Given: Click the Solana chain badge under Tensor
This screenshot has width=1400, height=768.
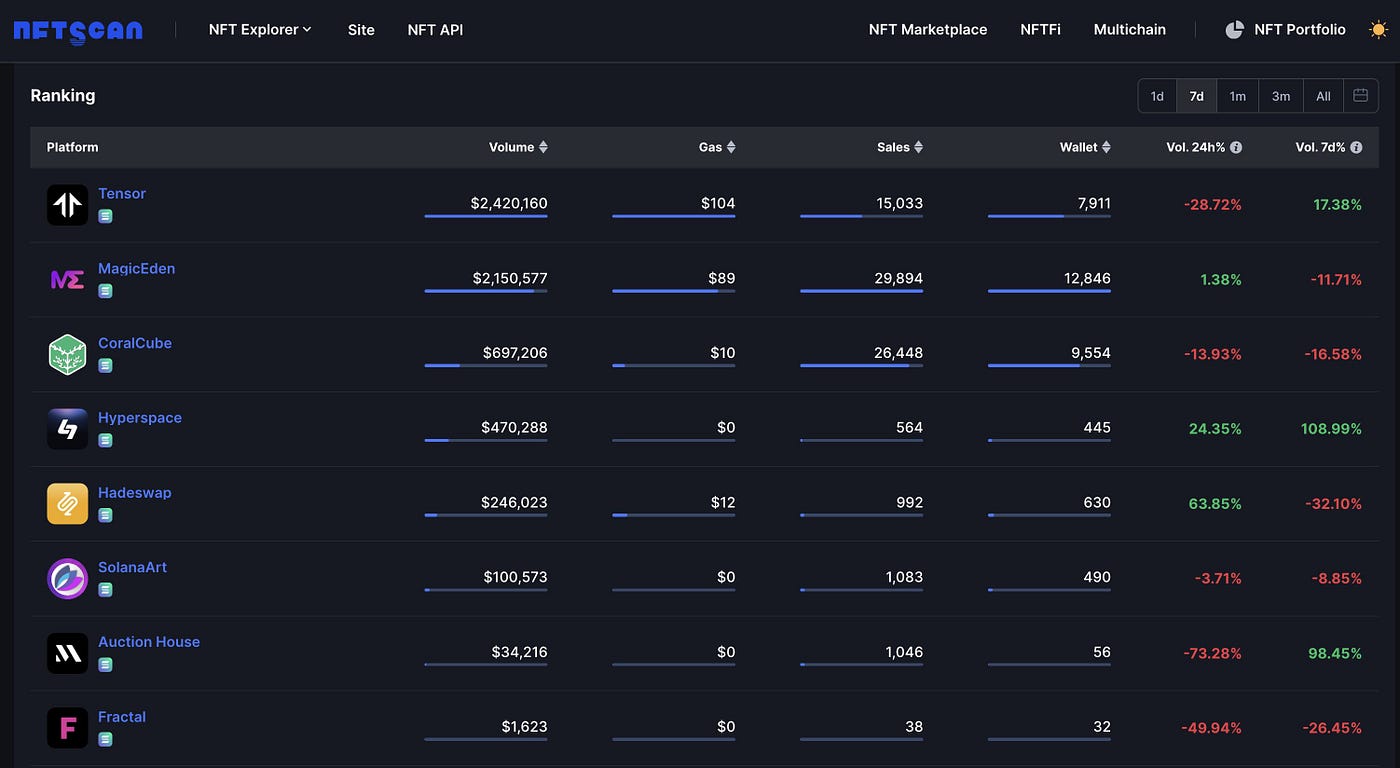Looking at the screenshot, I should coord(105,216).
